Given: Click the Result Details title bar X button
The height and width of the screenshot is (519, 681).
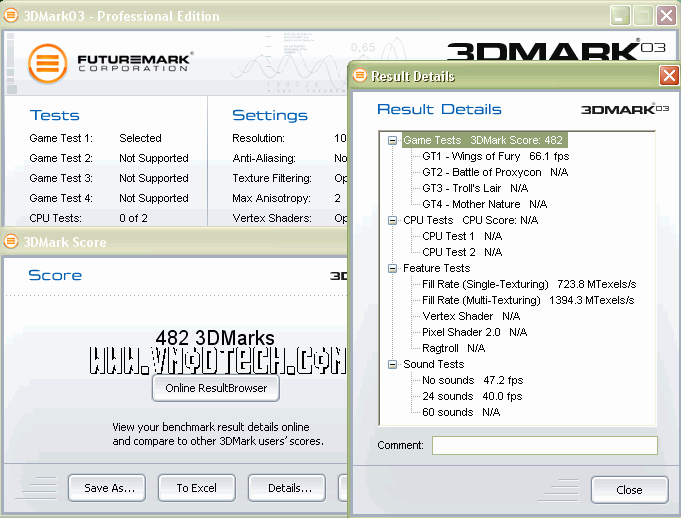Looking at the screenshot, I should [669, 76].
